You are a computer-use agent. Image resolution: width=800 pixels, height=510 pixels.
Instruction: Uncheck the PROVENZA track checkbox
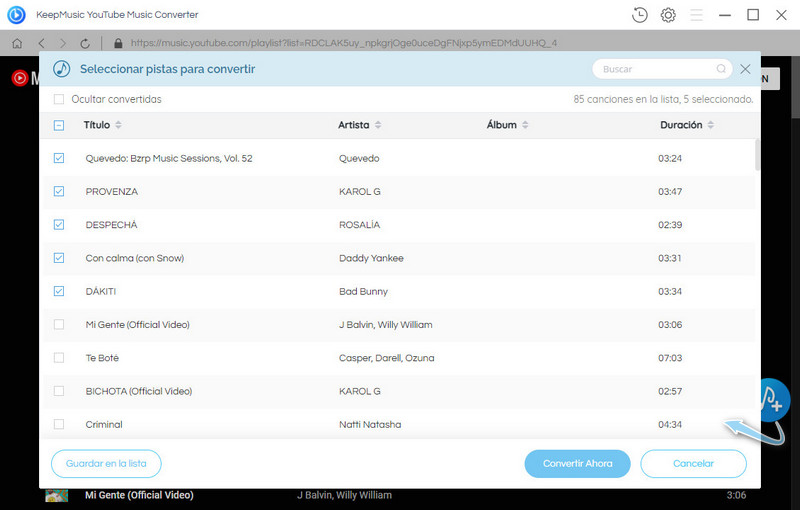(x=59, y=191)
